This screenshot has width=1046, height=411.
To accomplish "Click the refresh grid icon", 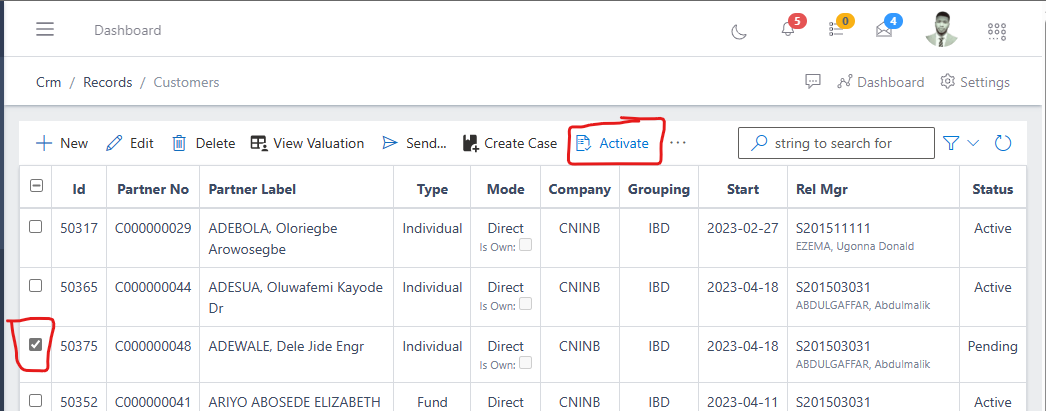I will tap(1003, 143).
